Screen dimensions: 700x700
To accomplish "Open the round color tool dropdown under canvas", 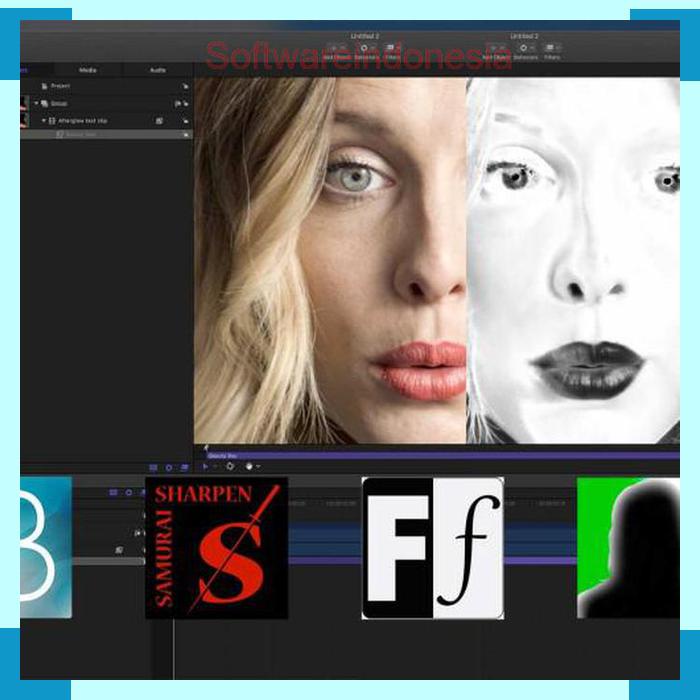I will pyautogui.click(x=252, y=467).
